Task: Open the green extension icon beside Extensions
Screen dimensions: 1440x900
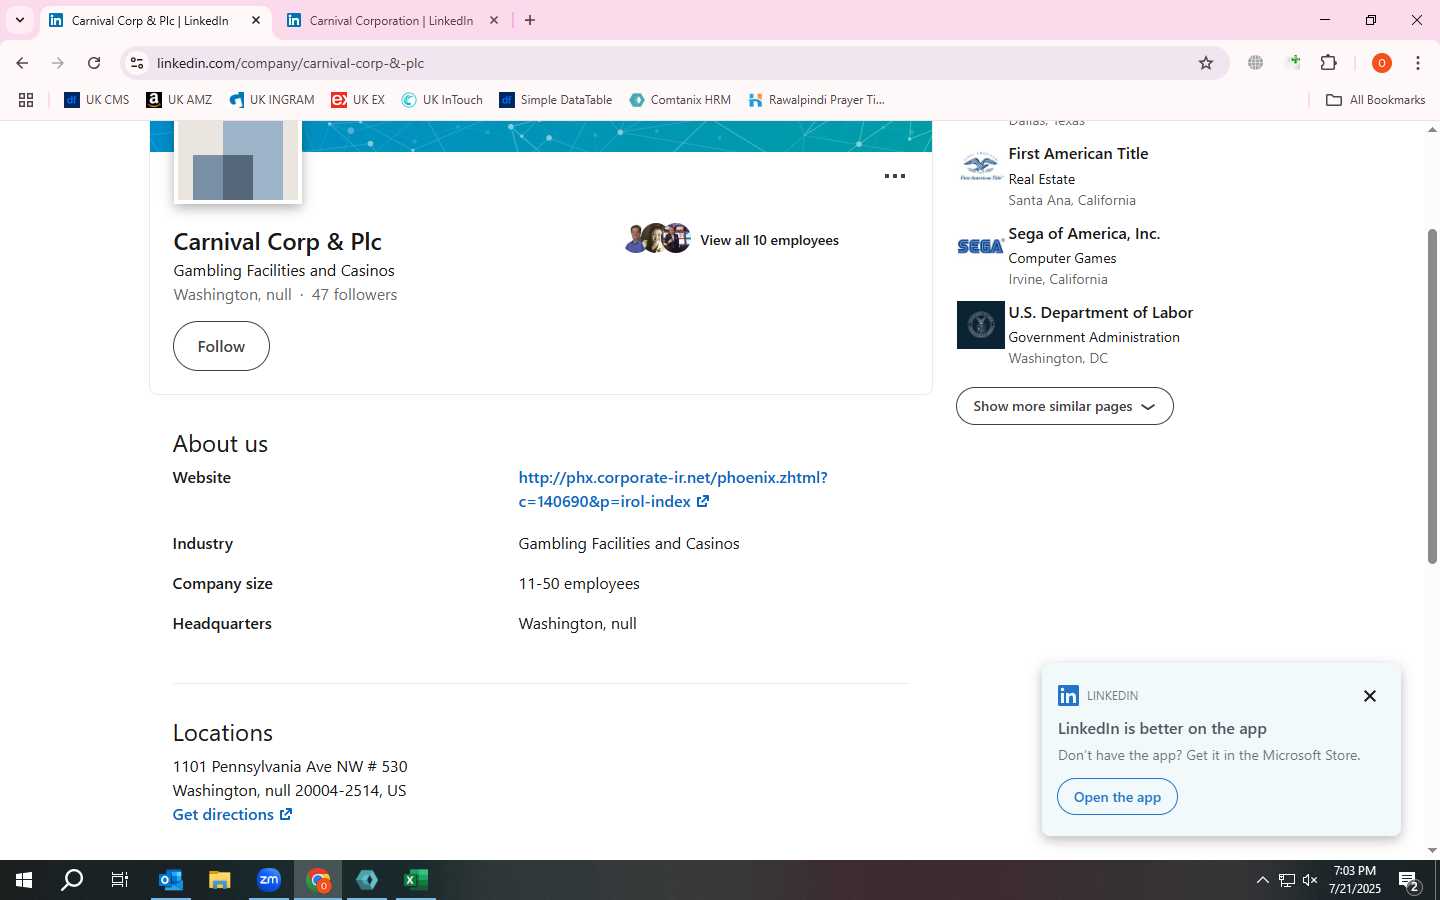Action: point(1294,62)
